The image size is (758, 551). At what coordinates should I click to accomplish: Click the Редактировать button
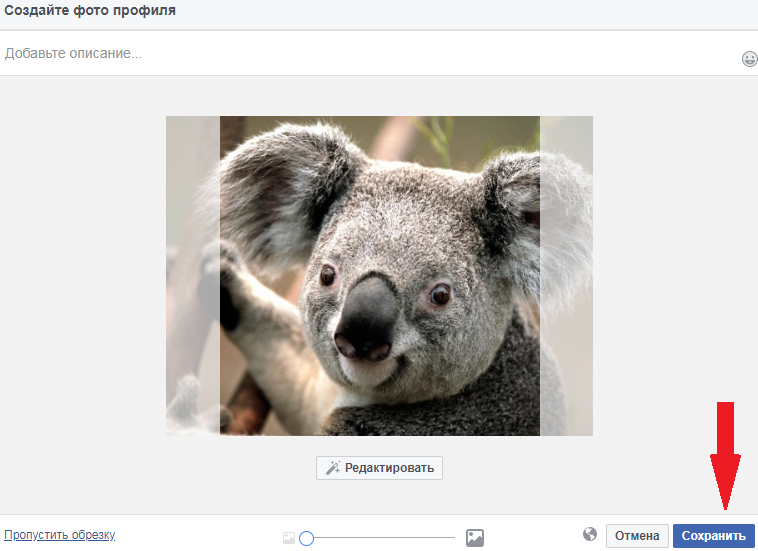pos(379,468)
